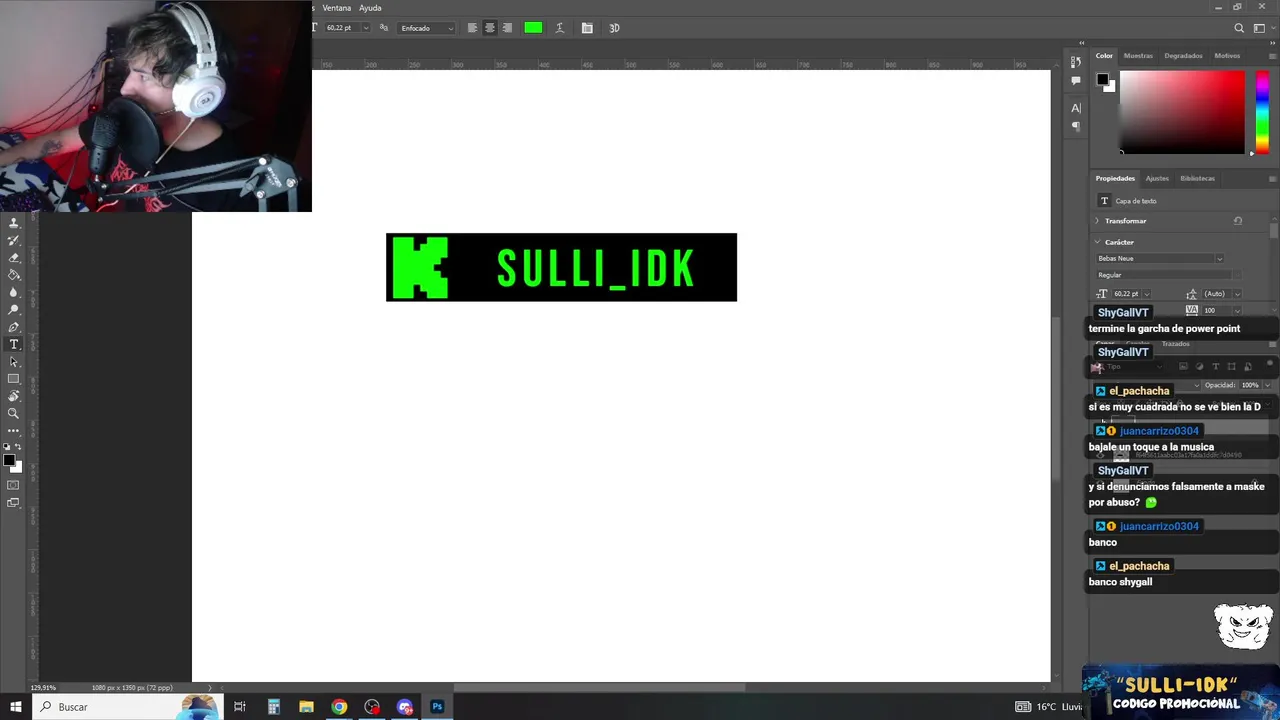Viewport: 1280px width, 720px height.
Task: Align text left in options bar
Action: tap(472, 28)
